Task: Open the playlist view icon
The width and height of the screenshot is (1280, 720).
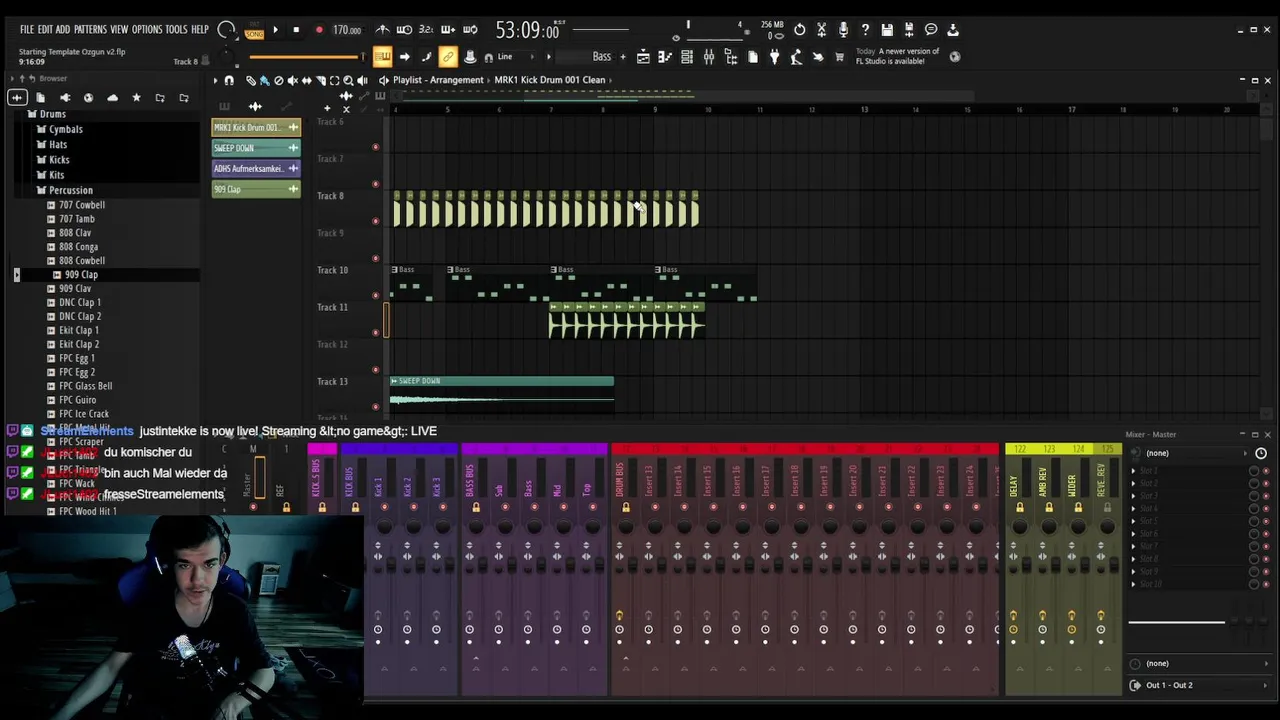Action: [643, 57]
